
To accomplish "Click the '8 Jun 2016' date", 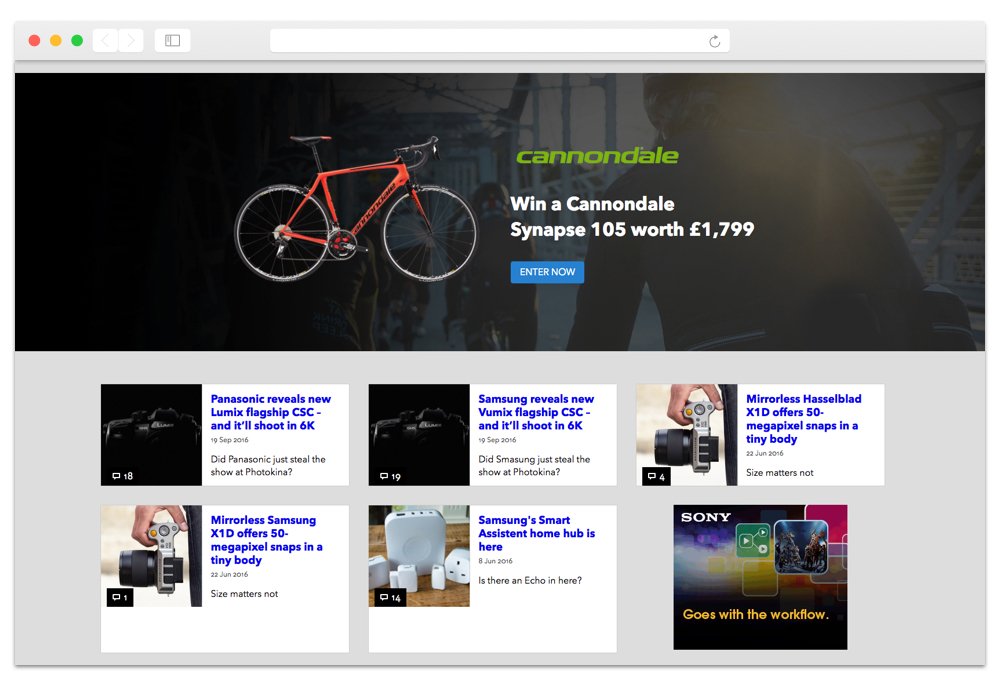I will pyautogui.click(x=496, y=562).
